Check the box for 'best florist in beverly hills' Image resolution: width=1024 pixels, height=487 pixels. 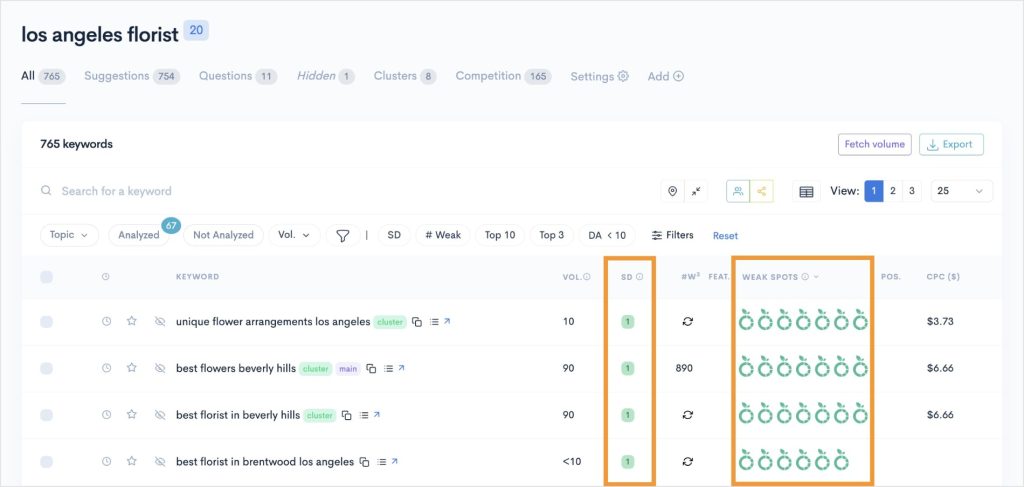coord(46,415)
